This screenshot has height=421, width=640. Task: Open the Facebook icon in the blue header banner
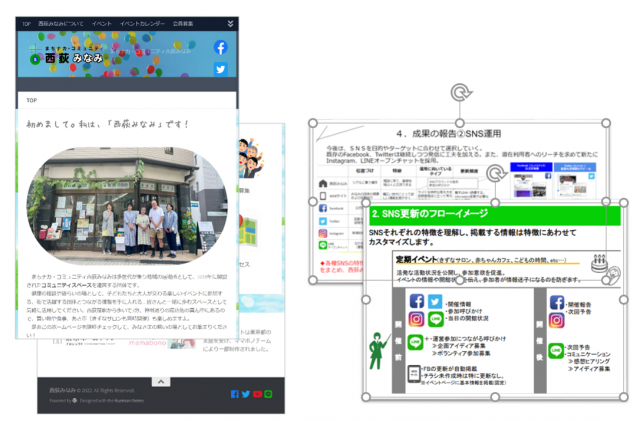[220, 48]
